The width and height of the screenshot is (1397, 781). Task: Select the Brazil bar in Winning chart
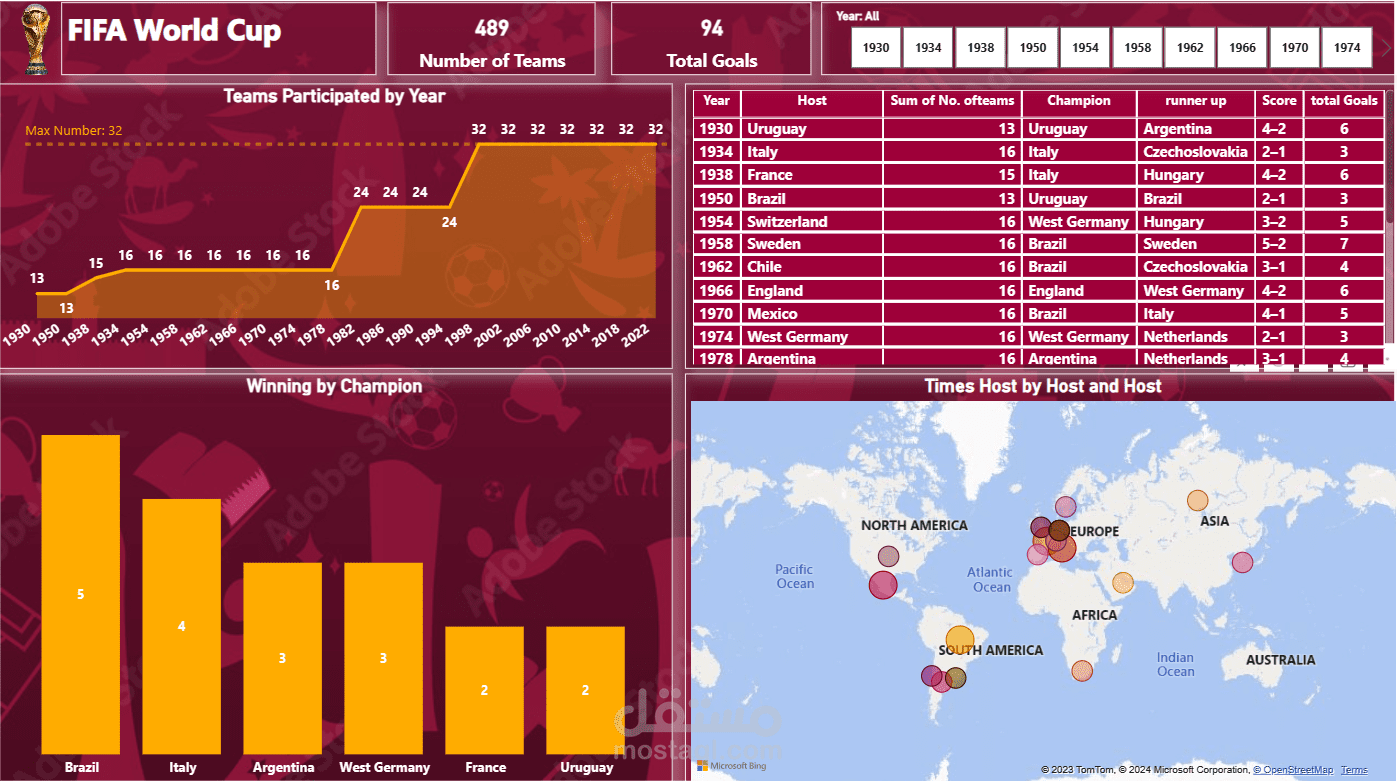coord(81,594)
